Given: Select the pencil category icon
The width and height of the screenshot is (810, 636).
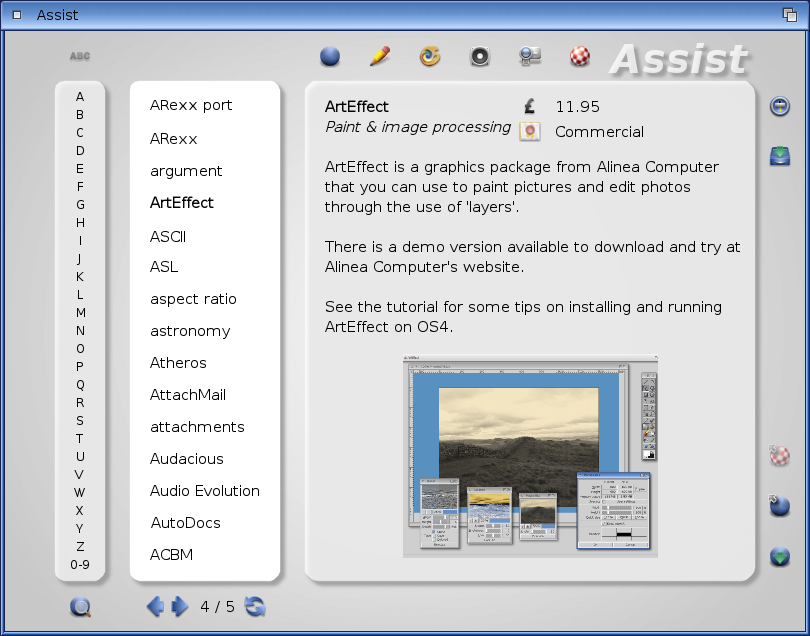Looking at the screenshot, I should click(x=380, y=56).
